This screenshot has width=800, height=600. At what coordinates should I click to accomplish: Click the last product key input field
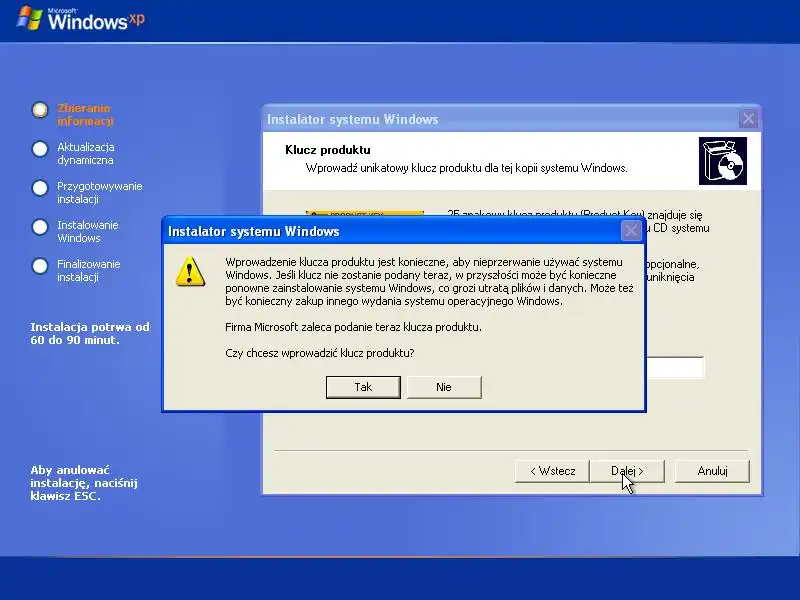[675, 367]
